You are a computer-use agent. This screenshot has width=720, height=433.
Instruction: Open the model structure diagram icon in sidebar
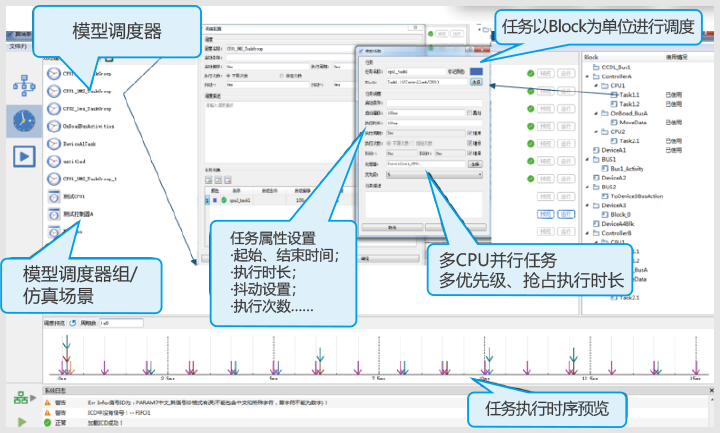(x=21, y=83)
